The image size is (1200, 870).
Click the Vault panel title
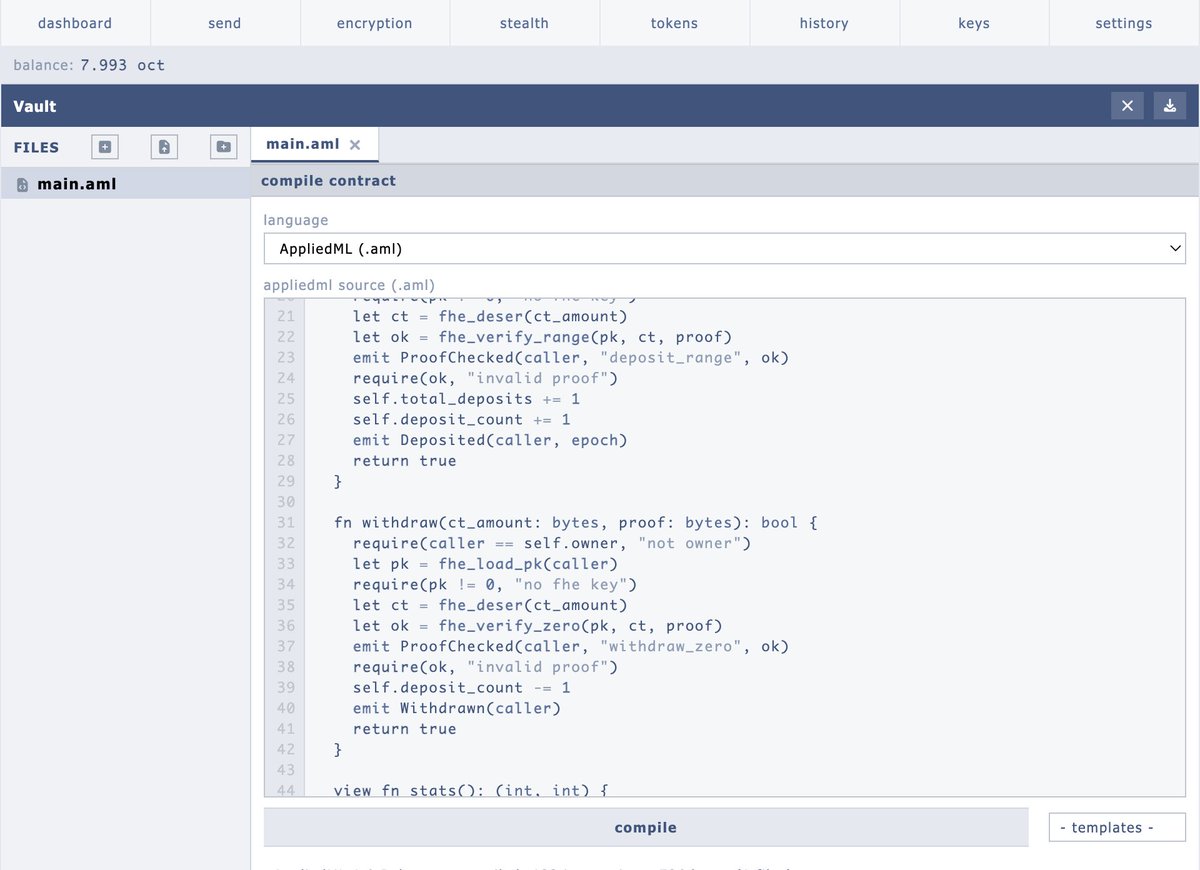tap(35, 106)
